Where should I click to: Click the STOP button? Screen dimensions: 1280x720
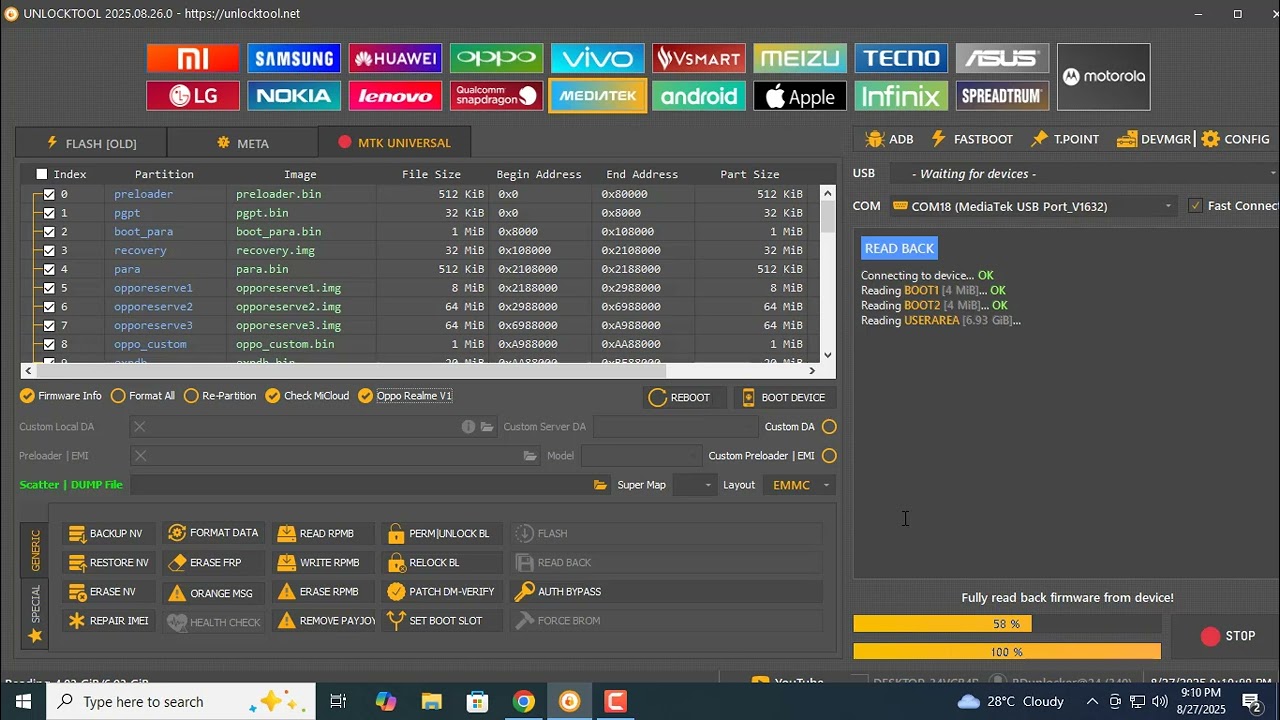1228,636
